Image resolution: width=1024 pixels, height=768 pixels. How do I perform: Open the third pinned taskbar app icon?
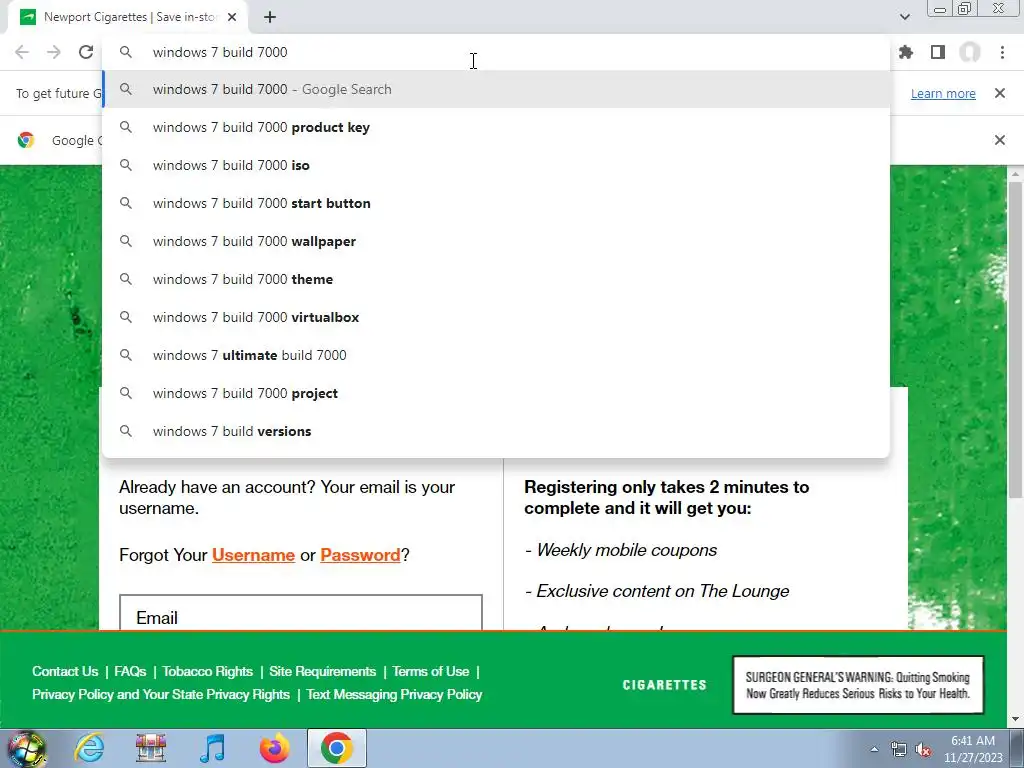coord(151,748)
